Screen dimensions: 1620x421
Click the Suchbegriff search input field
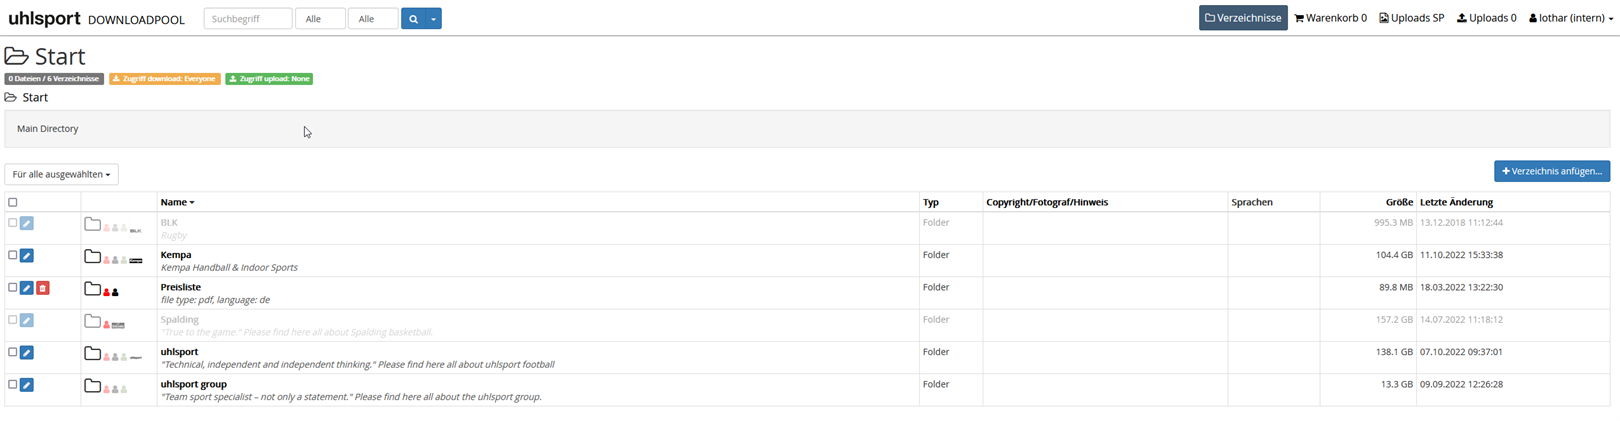(x=247, y=19)
